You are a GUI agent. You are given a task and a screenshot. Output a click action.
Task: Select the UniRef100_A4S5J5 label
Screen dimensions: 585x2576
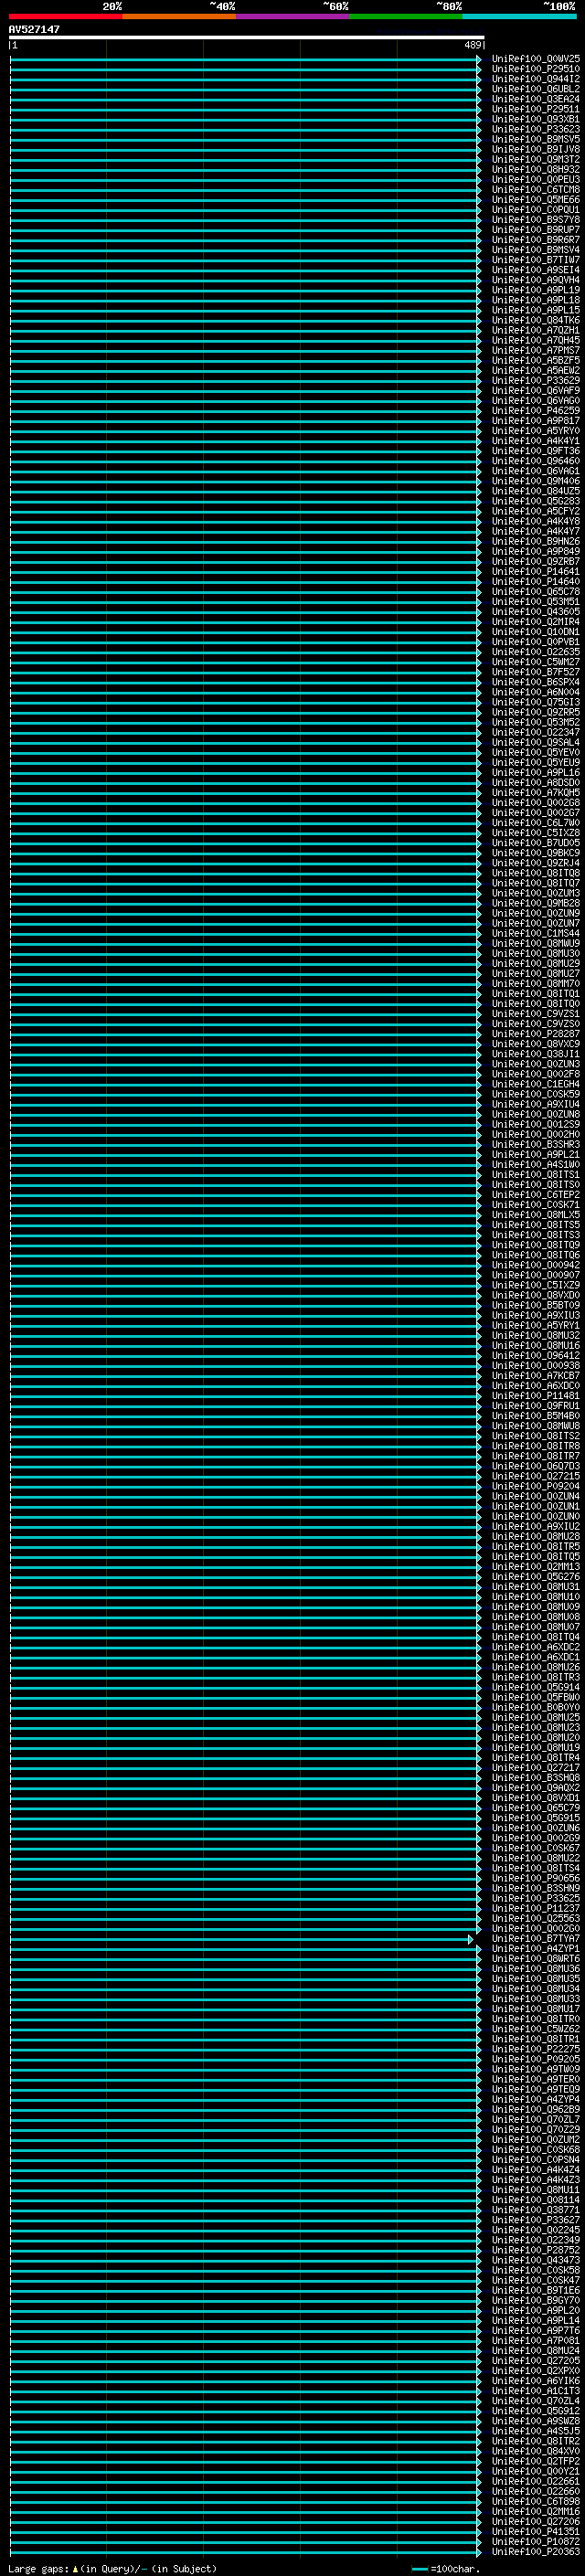click(536, 2431)
